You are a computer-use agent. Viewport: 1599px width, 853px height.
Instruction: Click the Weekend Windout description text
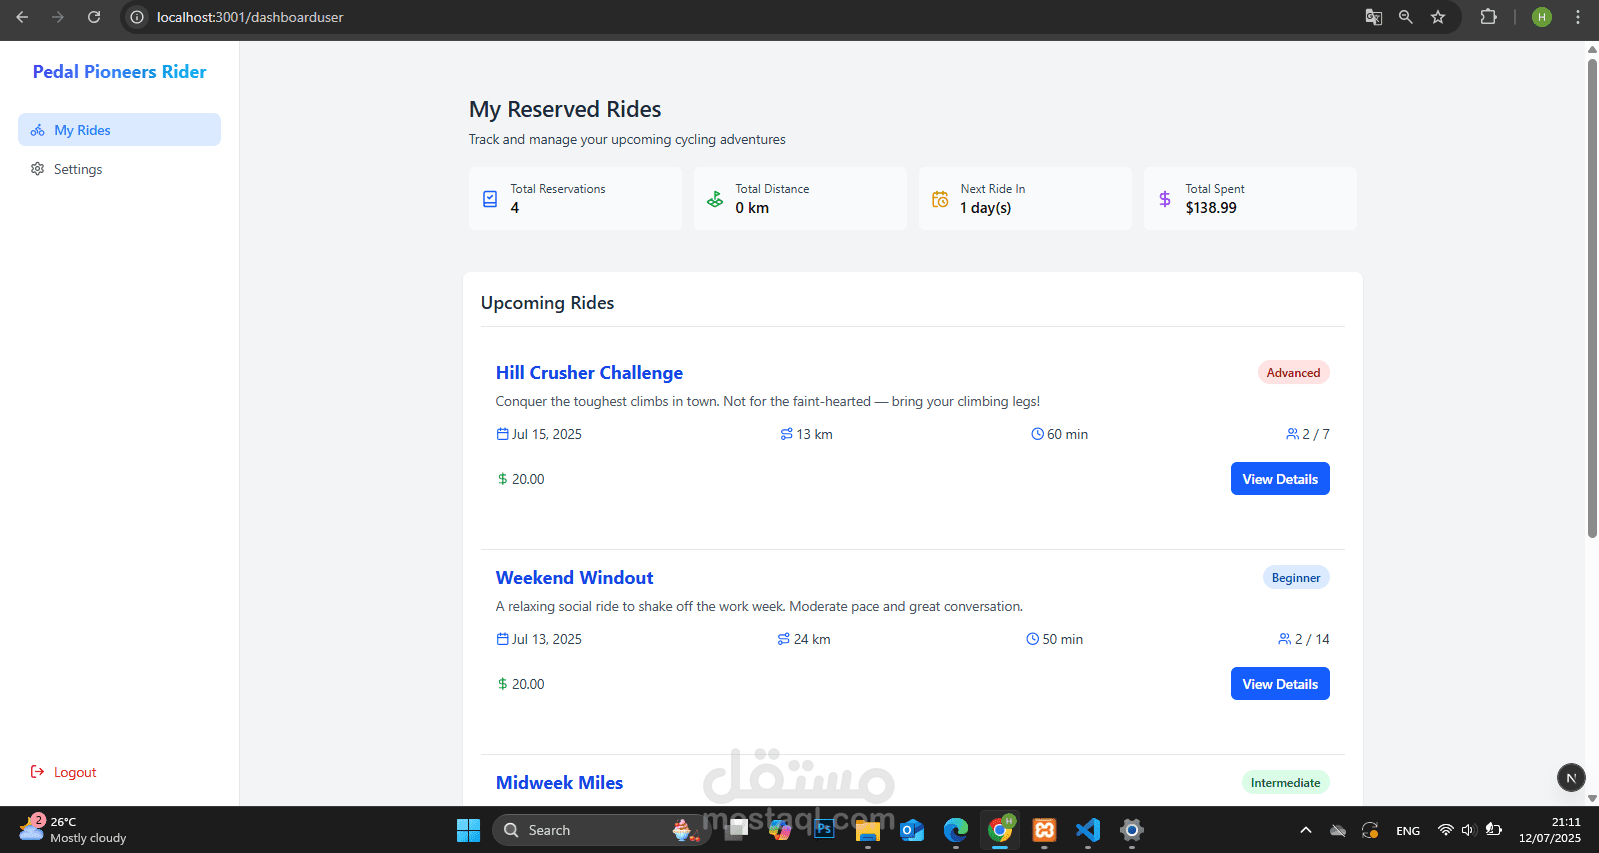[x=759, y=606]
